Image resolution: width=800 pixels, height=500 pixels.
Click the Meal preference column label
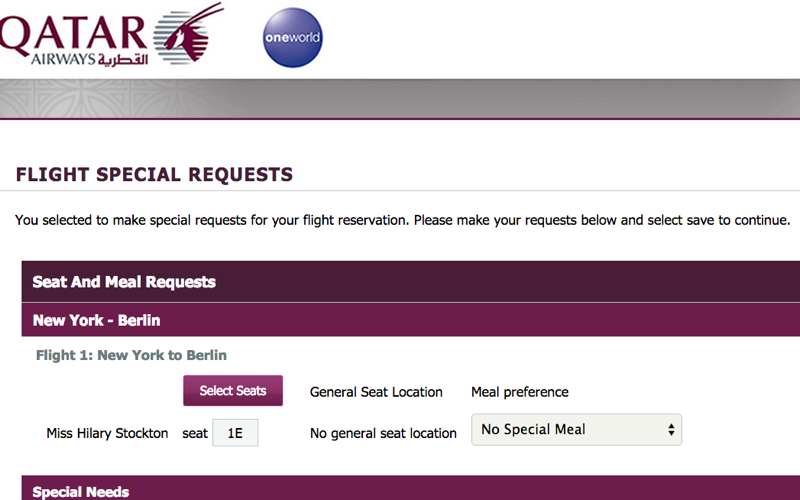pyautogui.click(x=519, y=392)
